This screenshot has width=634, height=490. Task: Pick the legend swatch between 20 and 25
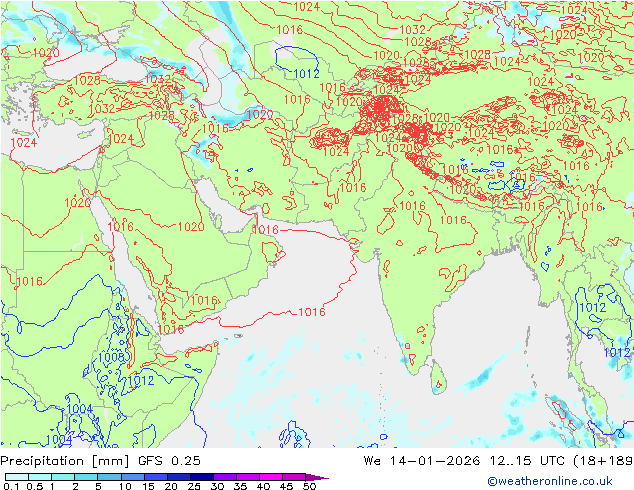[x=179, y=477]
